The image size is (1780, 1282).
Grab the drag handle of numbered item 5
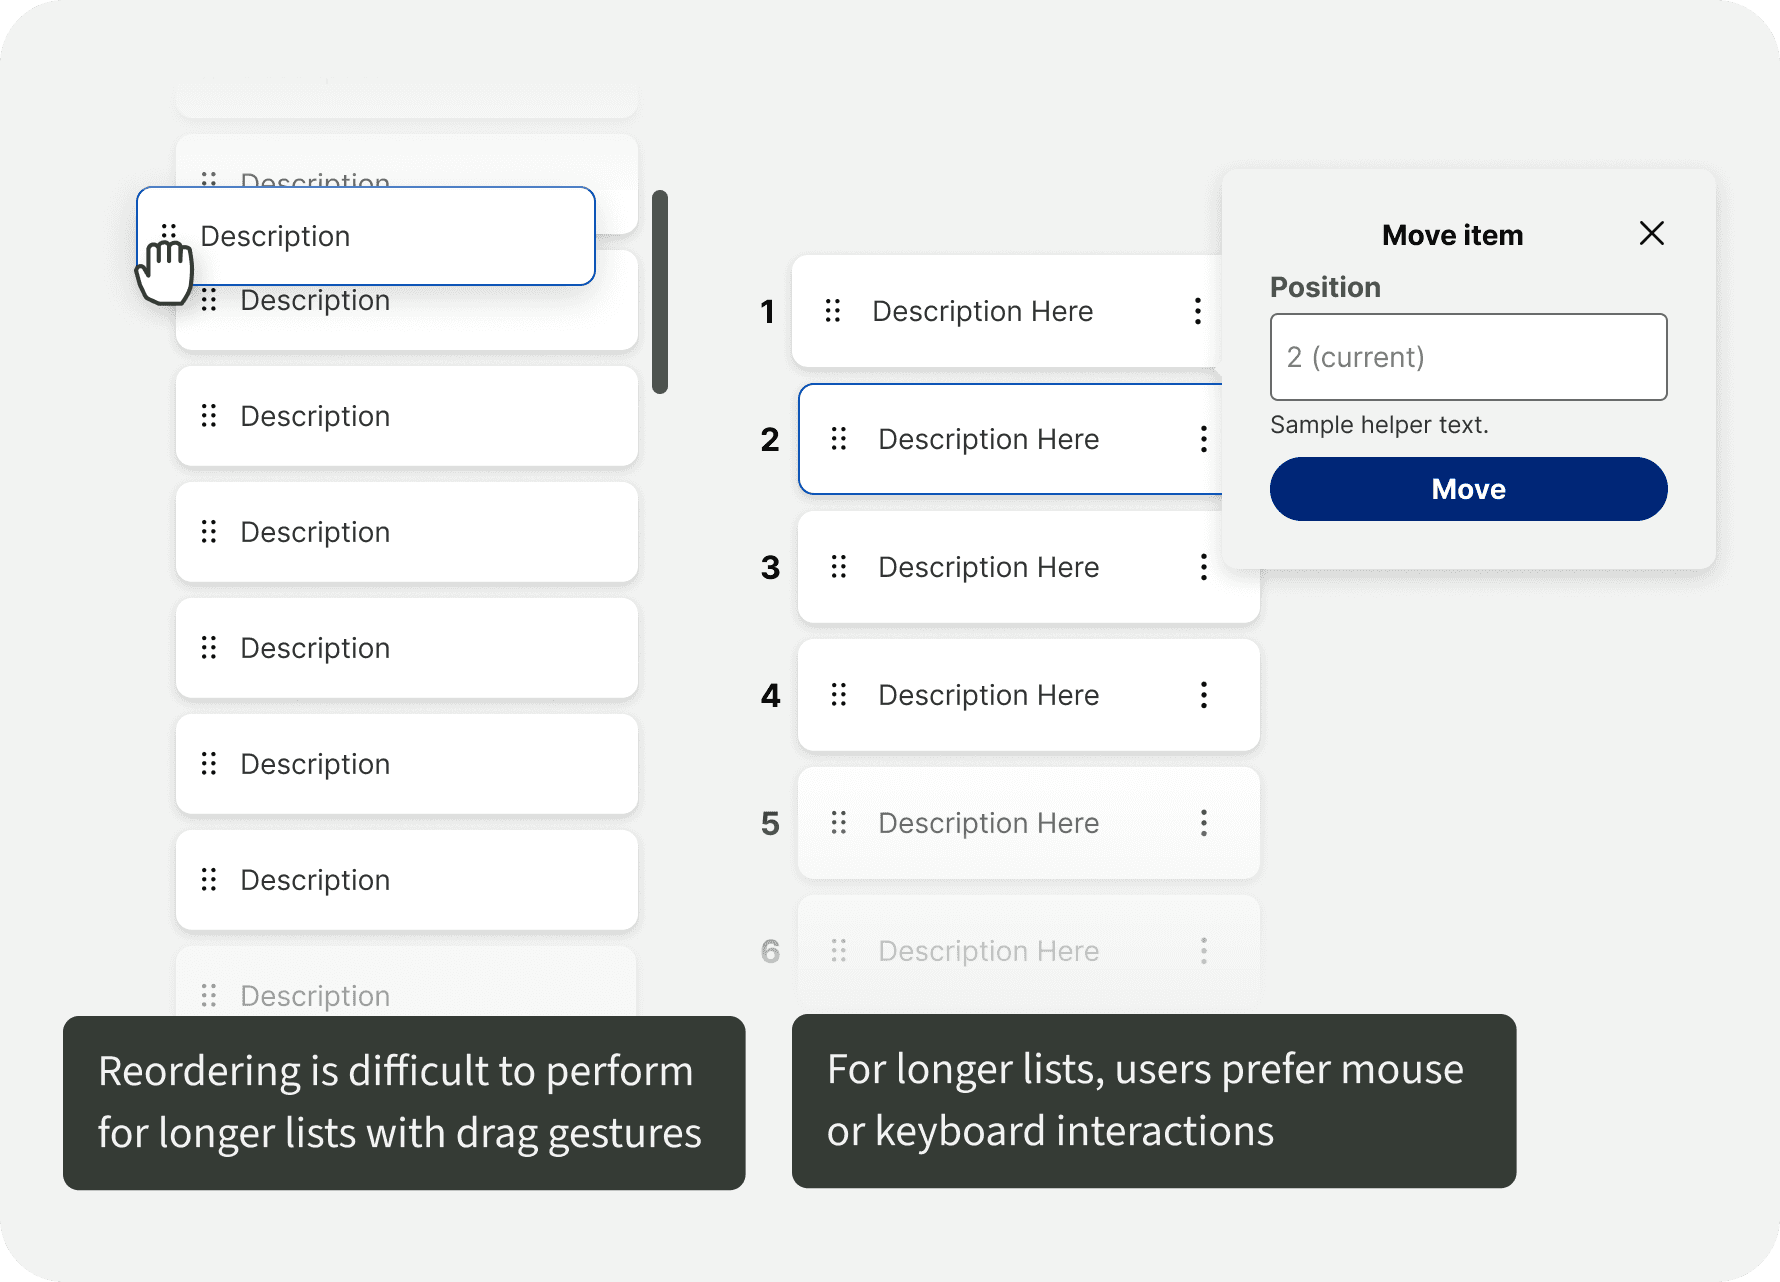point(838,823)
